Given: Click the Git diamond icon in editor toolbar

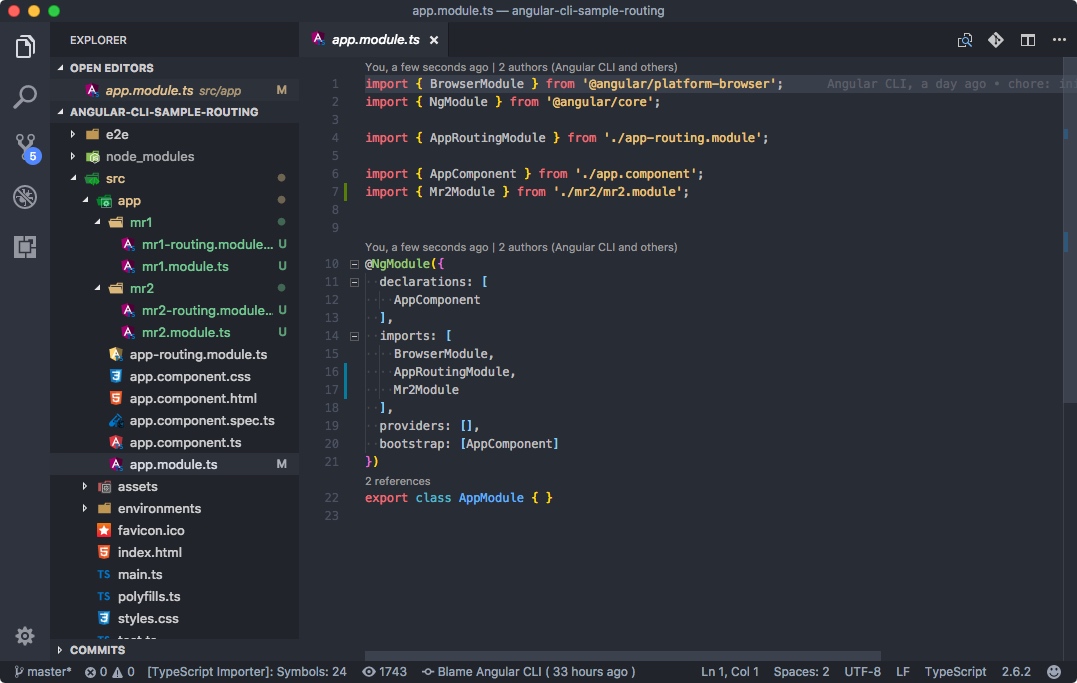Looking at the screenshot, I should click(995, 40).
